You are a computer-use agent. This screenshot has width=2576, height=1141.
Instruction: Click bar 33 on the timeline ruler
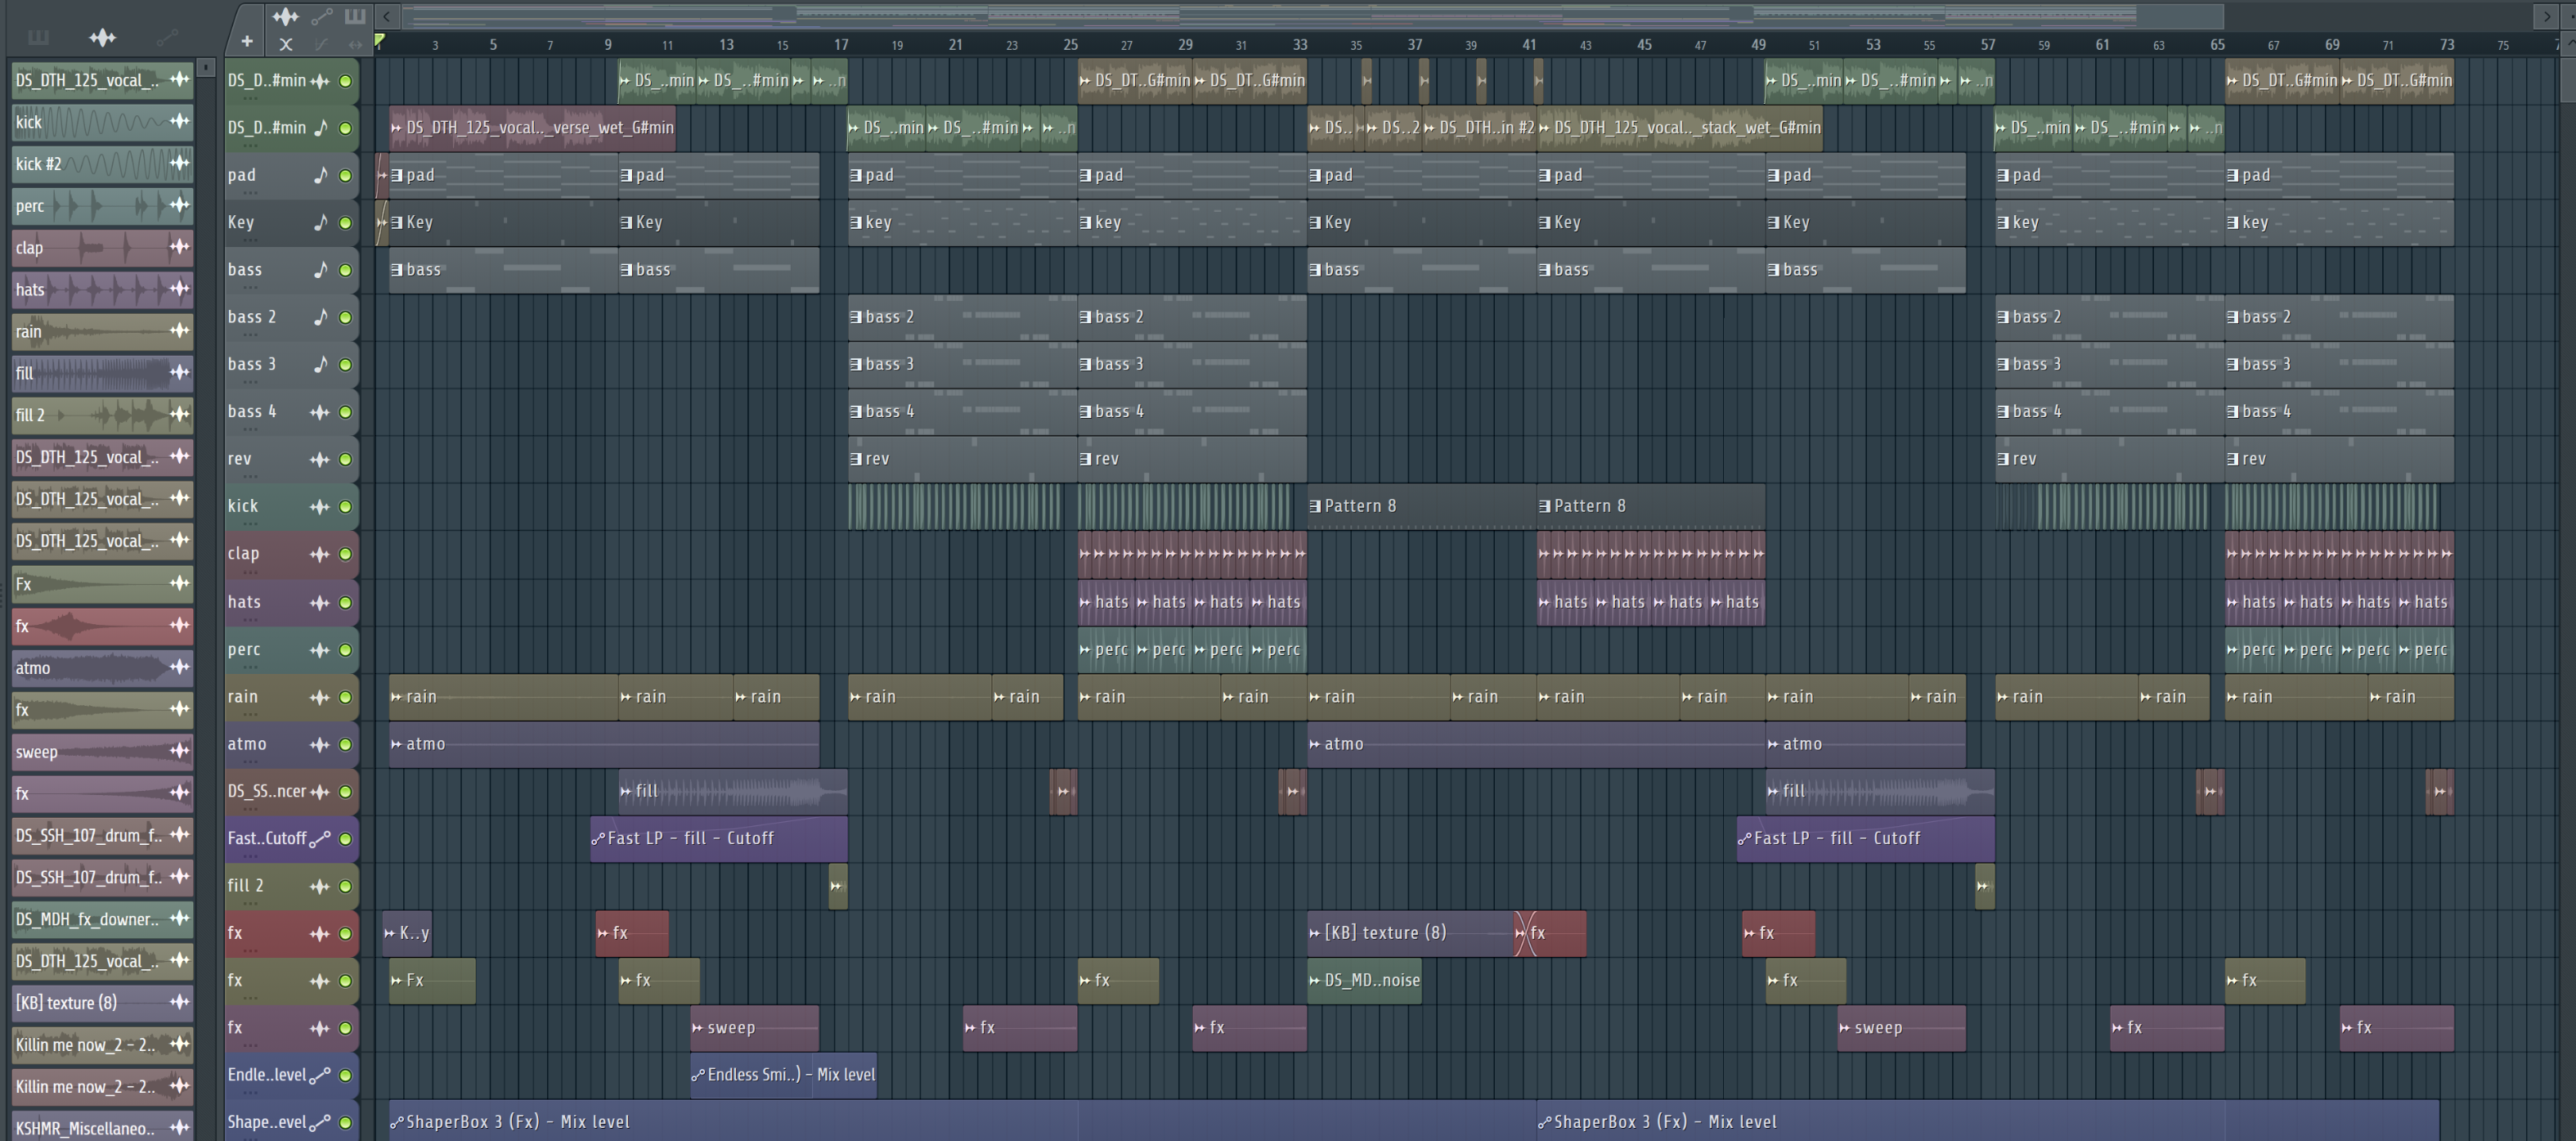click(x=1300, y=44)
